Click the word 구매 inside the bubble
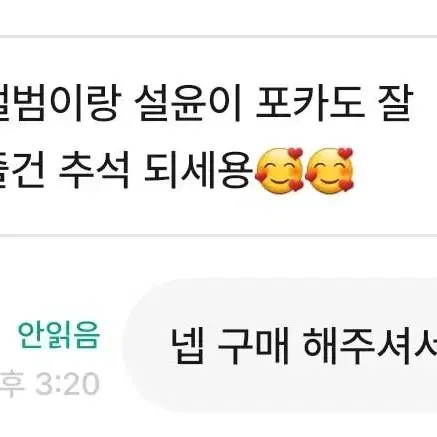437x437 pixels. tap(253, 346)
